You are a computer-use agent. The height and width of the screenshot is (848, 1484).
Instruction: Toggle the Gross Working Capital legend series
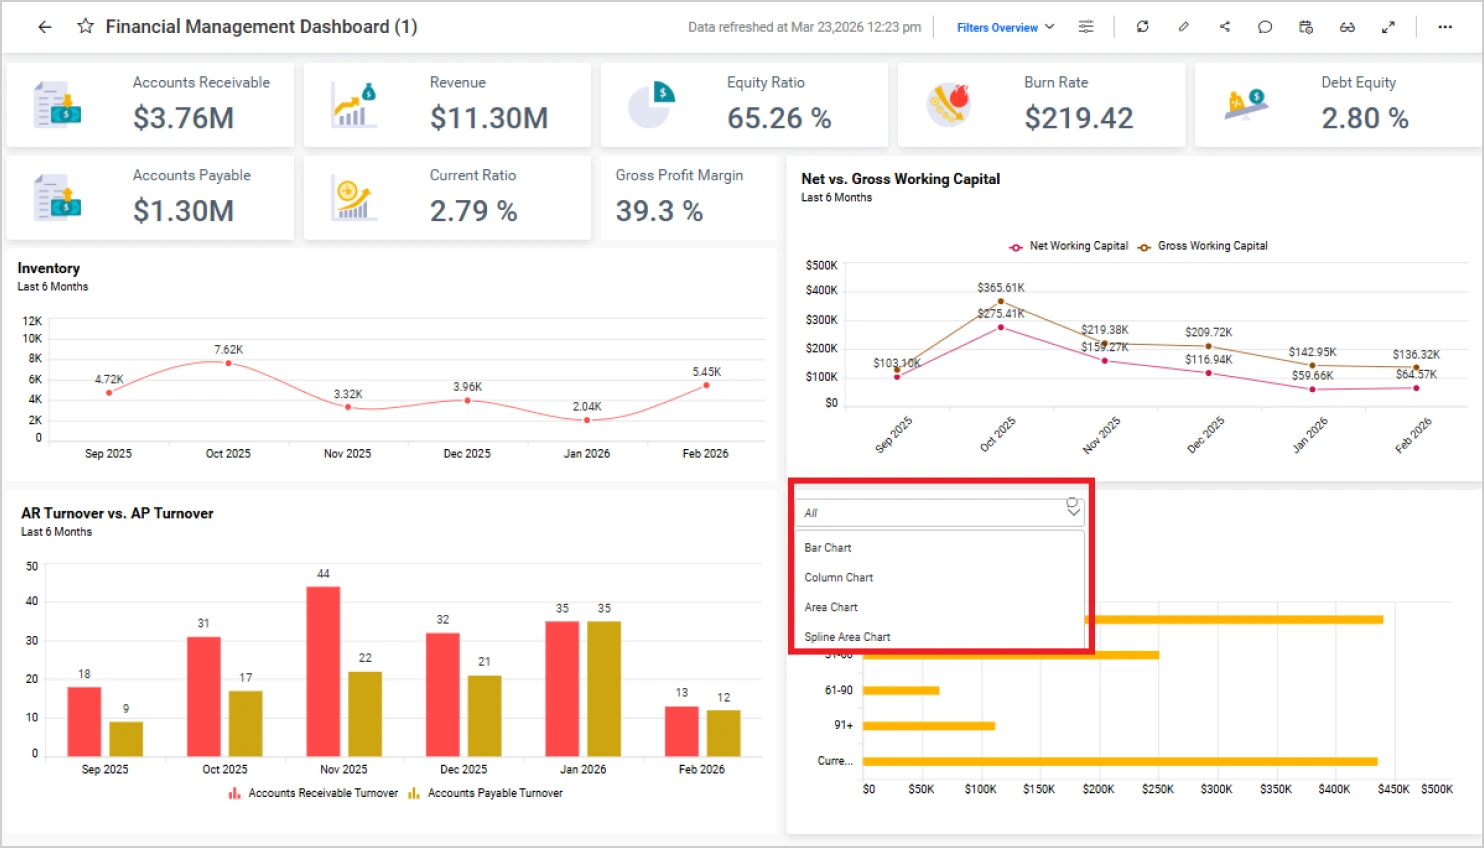pos(1202,246)
